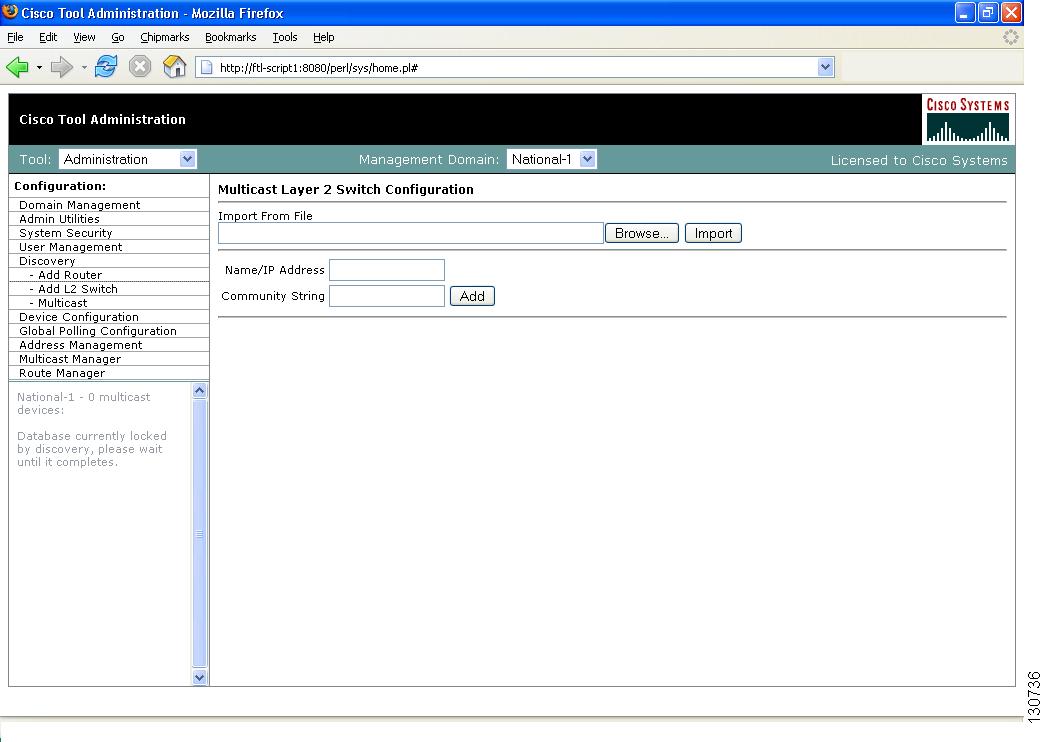
Task: Focus the Name/IP Address input field
Action: click(387, 270)
